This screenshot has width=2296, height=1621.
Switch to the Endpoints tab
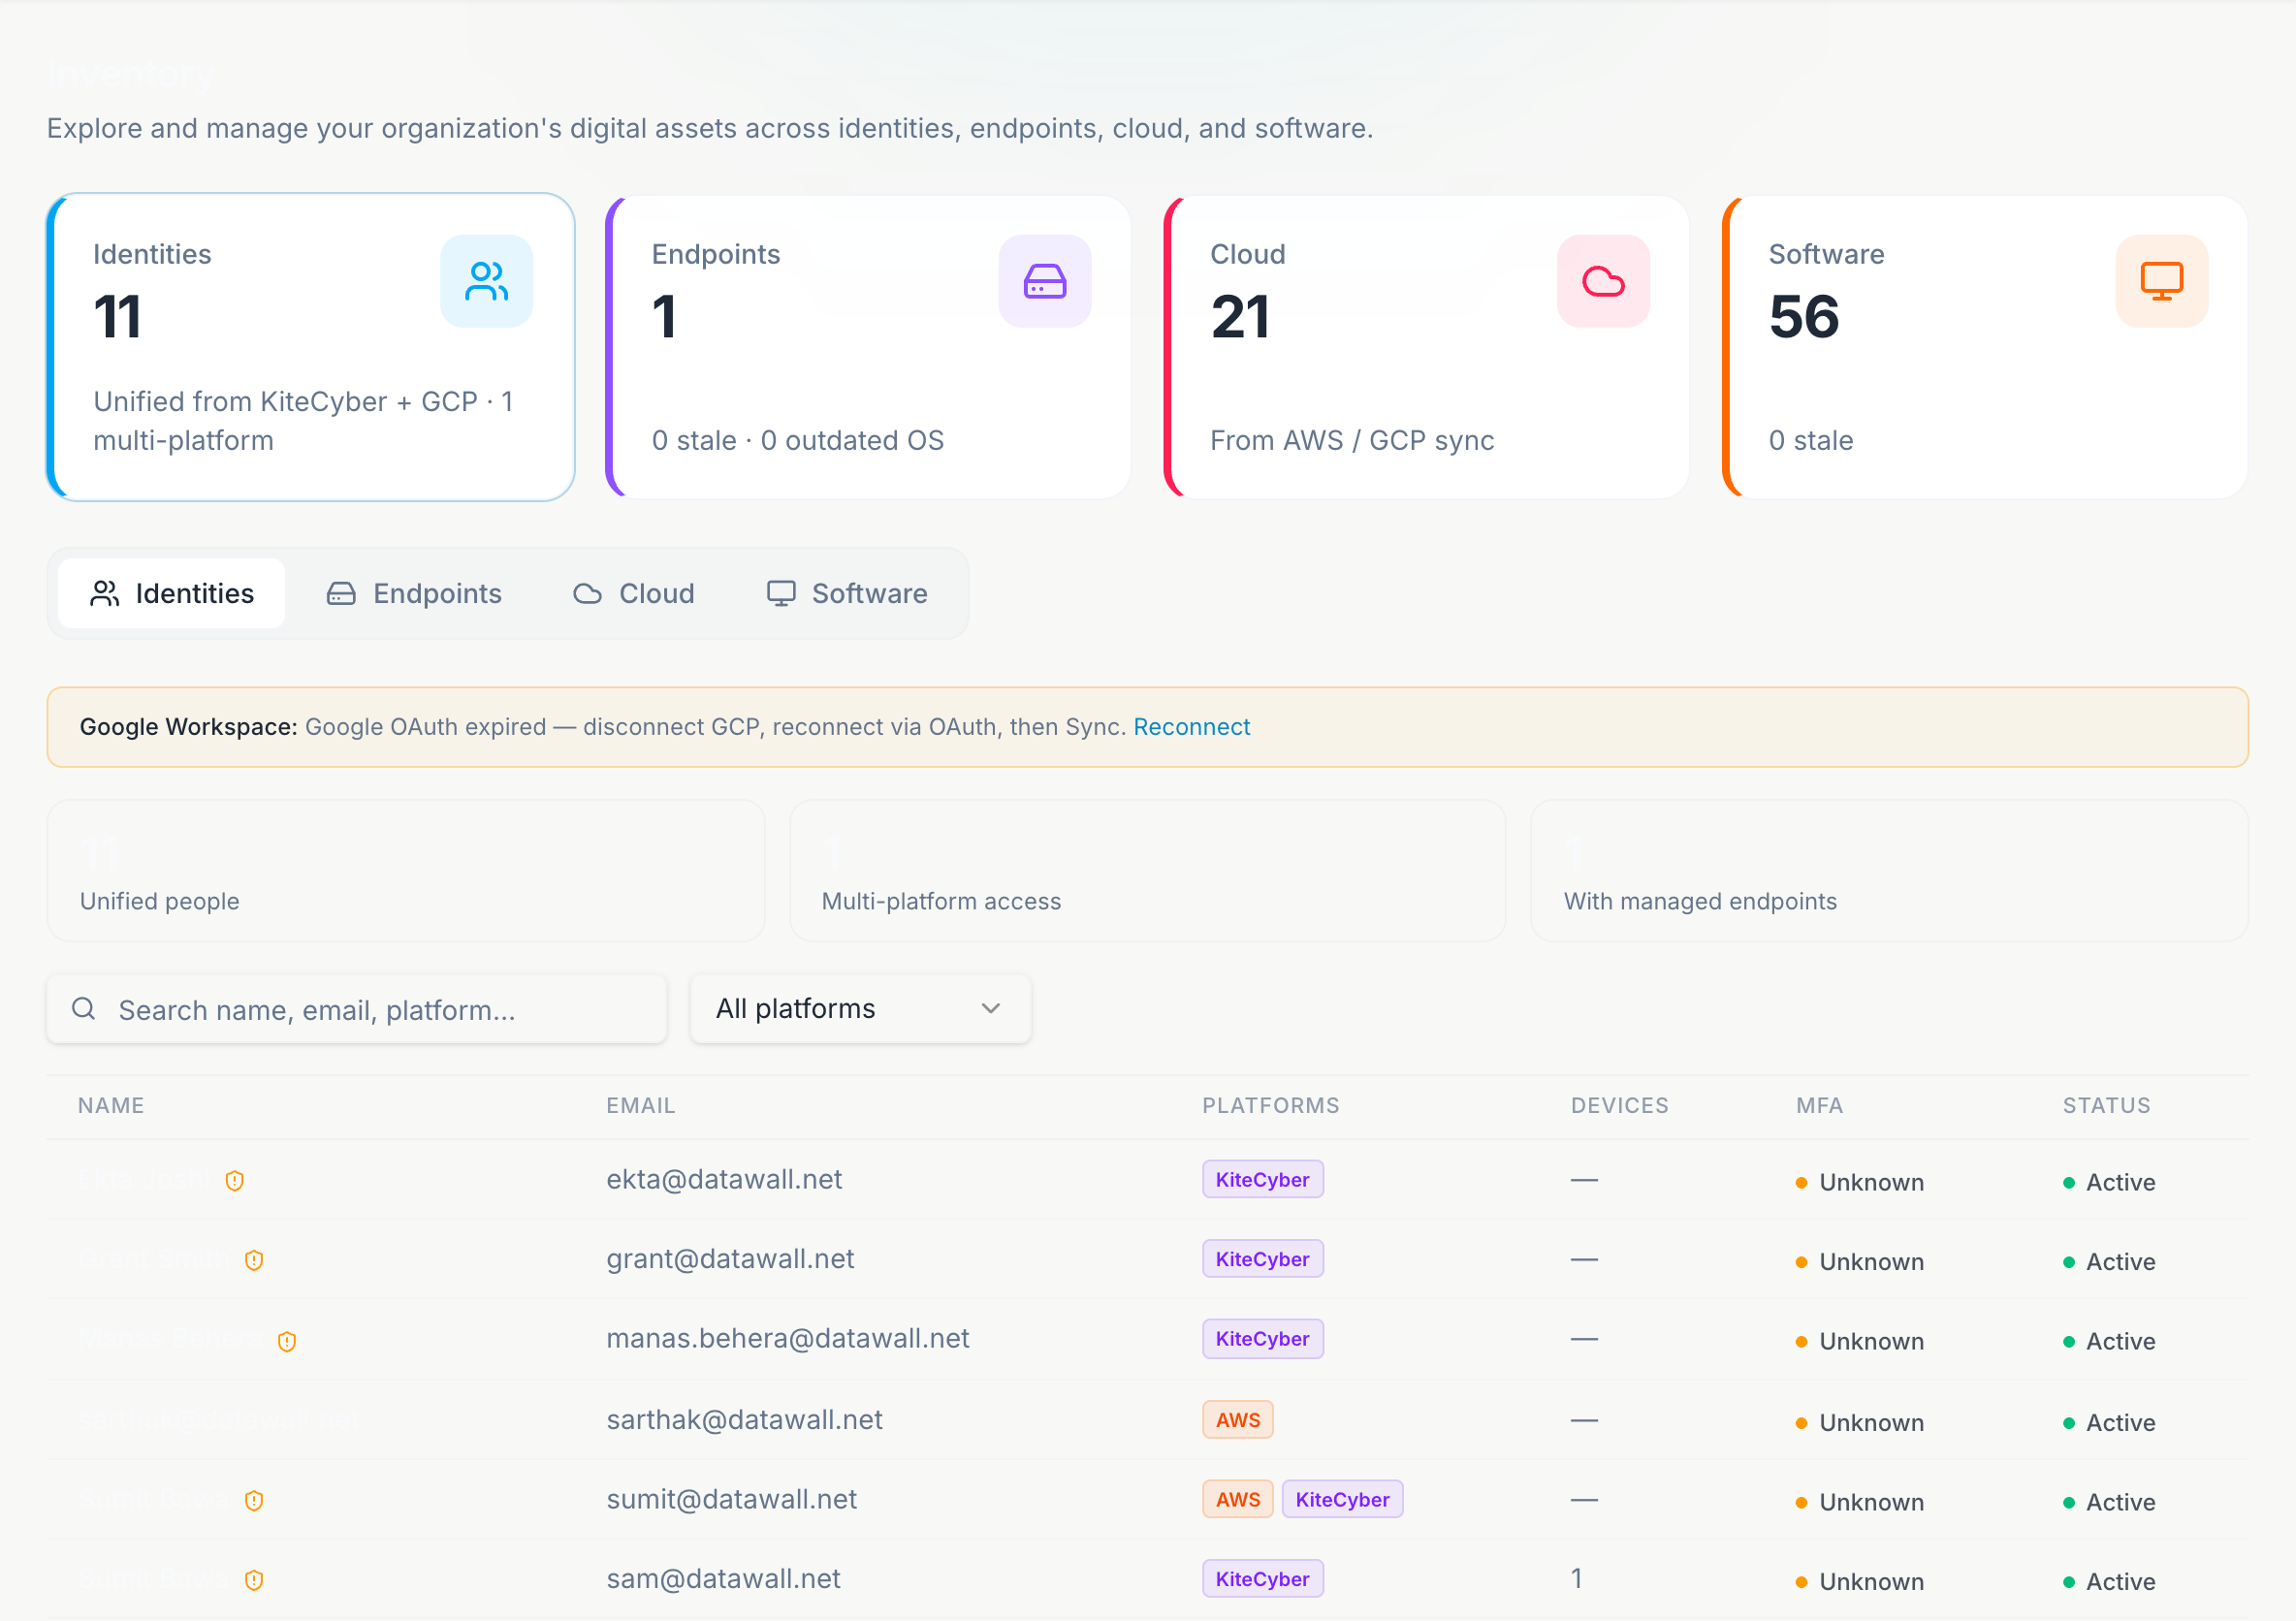pyautogui.click(x=414, y=593)
